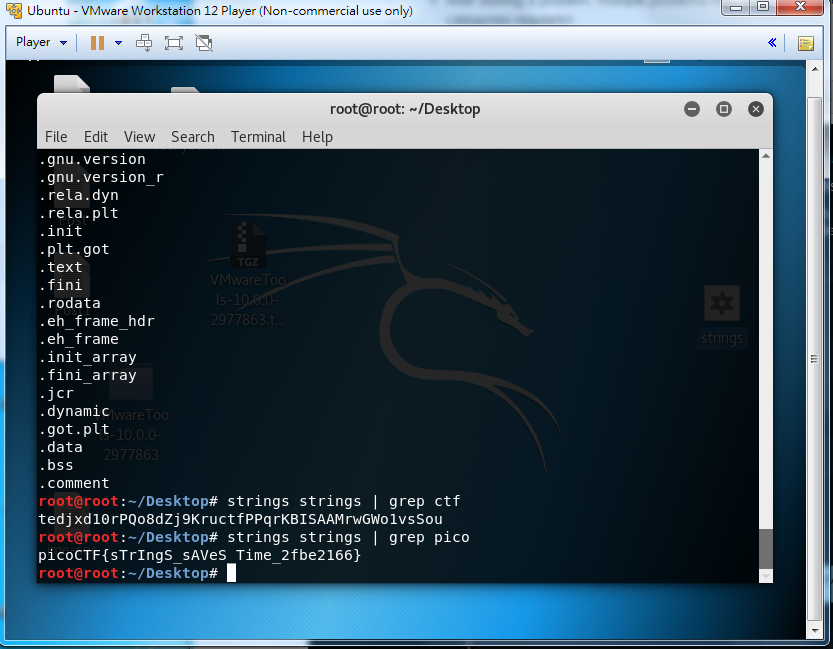Click terminal scrollbar down arrow
833x649 pixels.
click(x=766, y=576)
